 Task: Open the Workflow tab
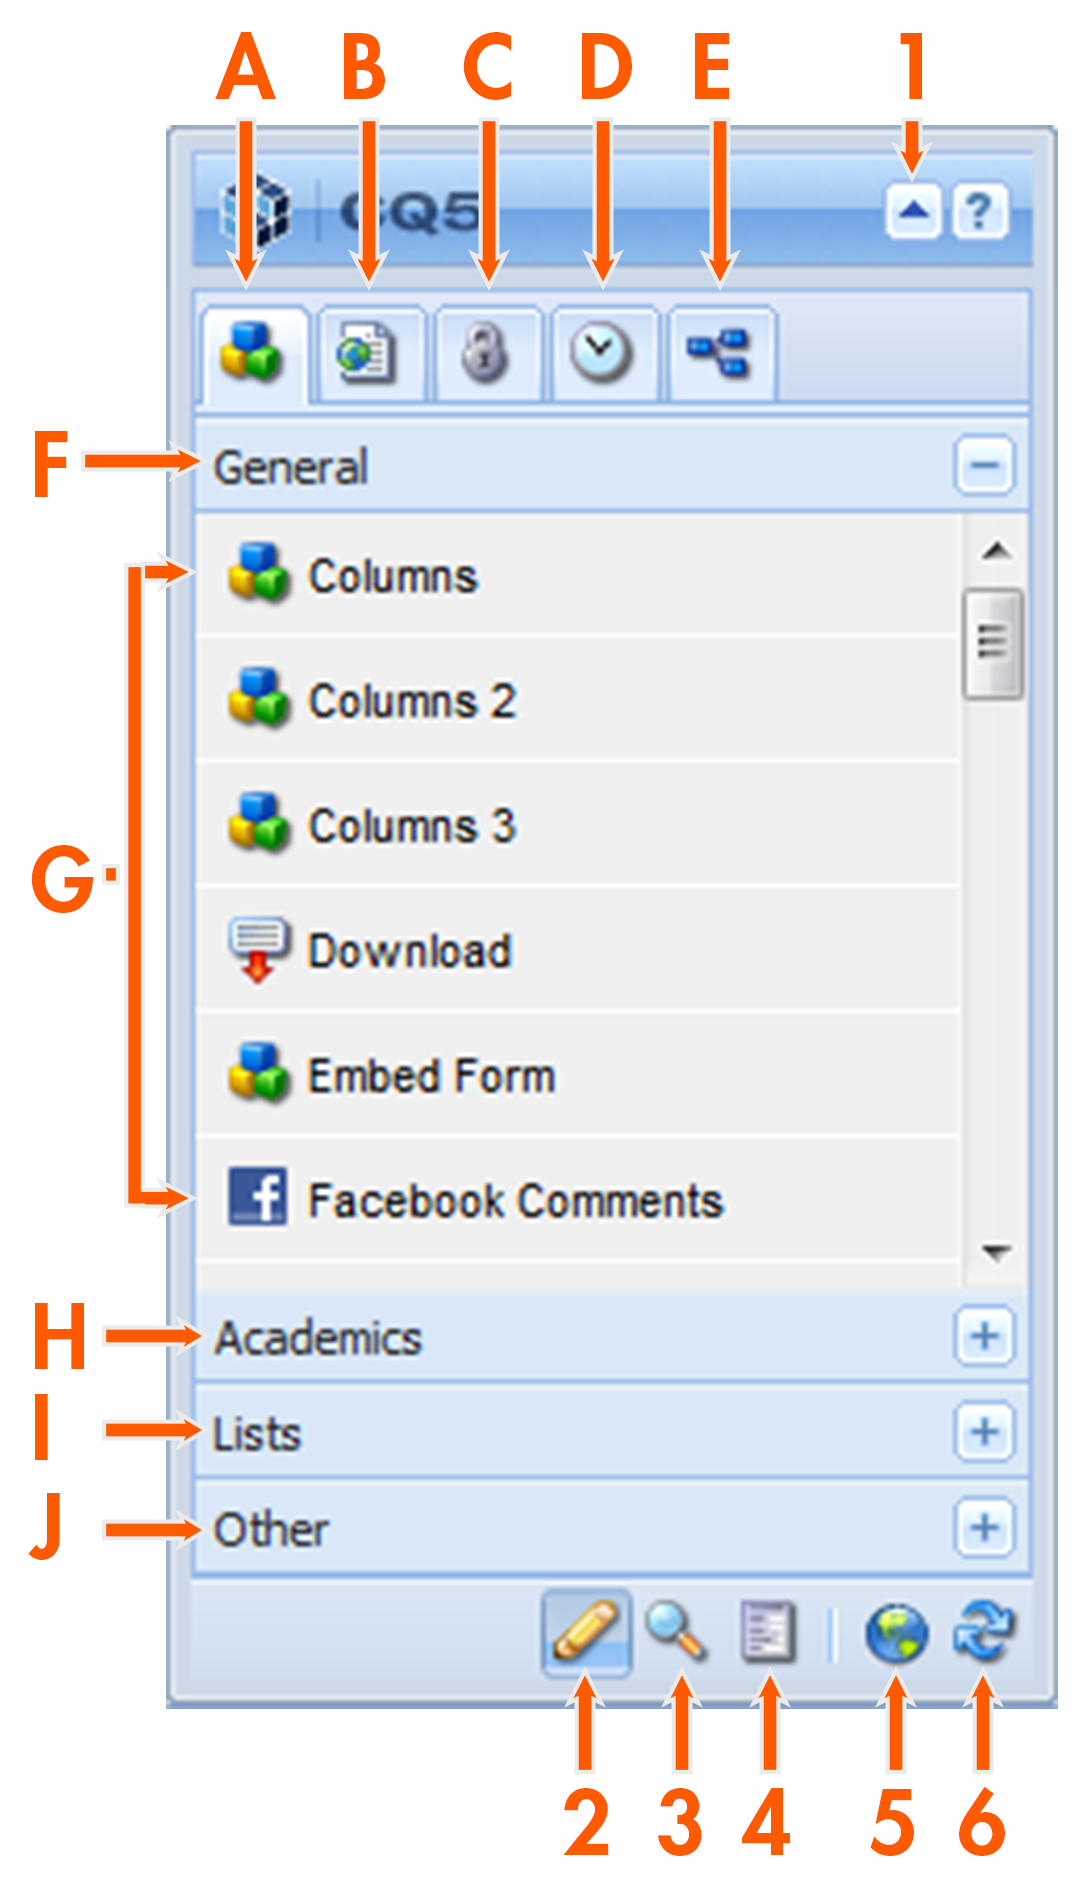[x=719, y=353]
